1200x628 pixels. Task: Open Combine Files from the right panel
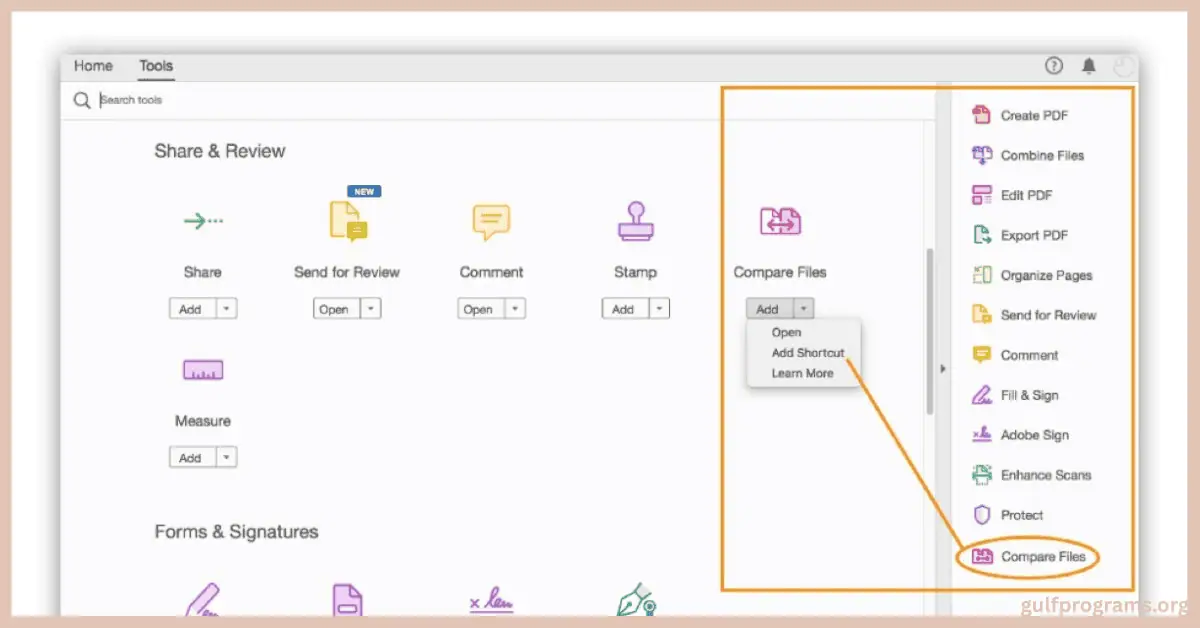pos(1041,155)
